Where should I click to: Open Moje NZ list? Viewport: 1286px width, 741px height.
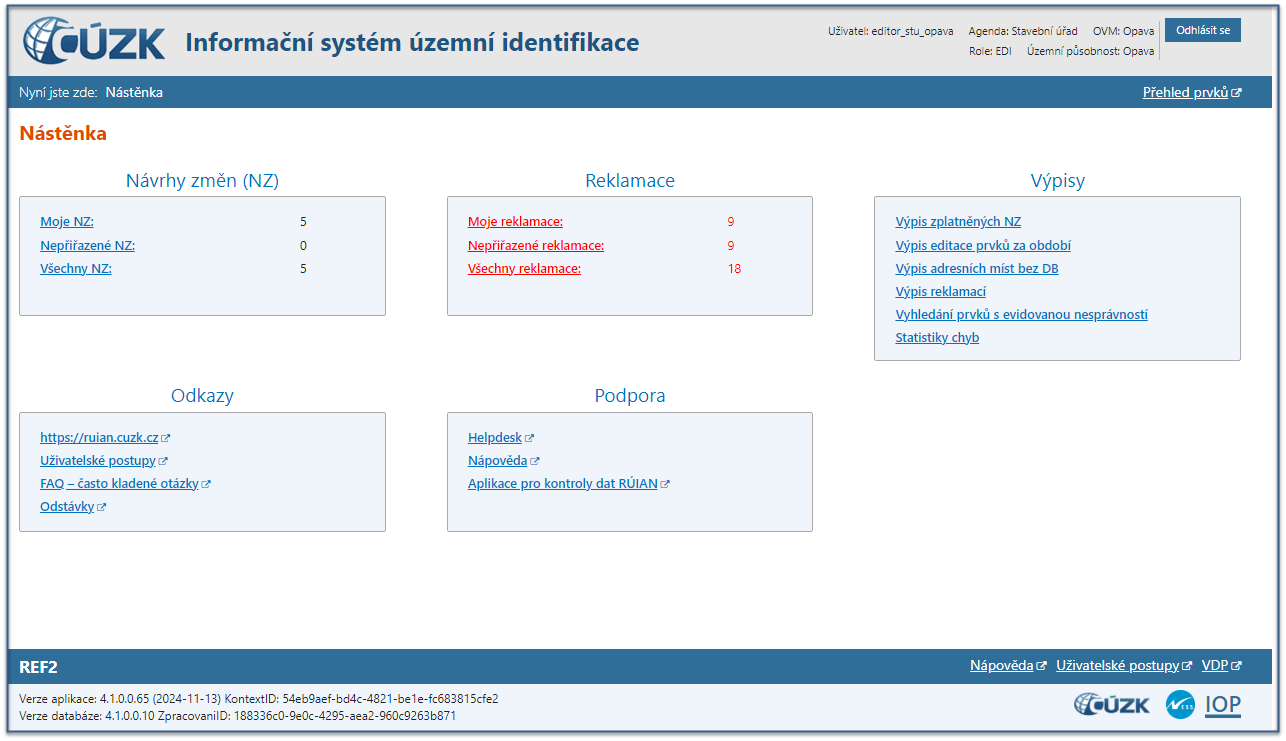click(x=67, y=222)
